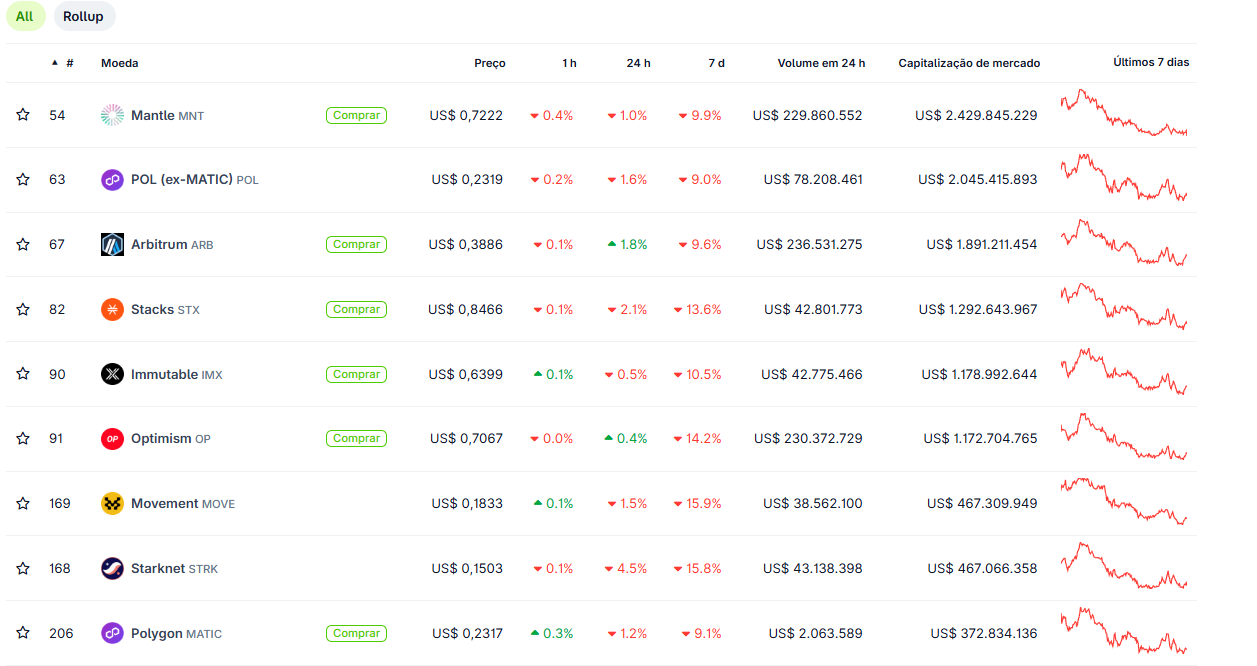Buy Stacks via Comprar button
The width and height of the screenshot is (1257, 666).
pos(356,309)
